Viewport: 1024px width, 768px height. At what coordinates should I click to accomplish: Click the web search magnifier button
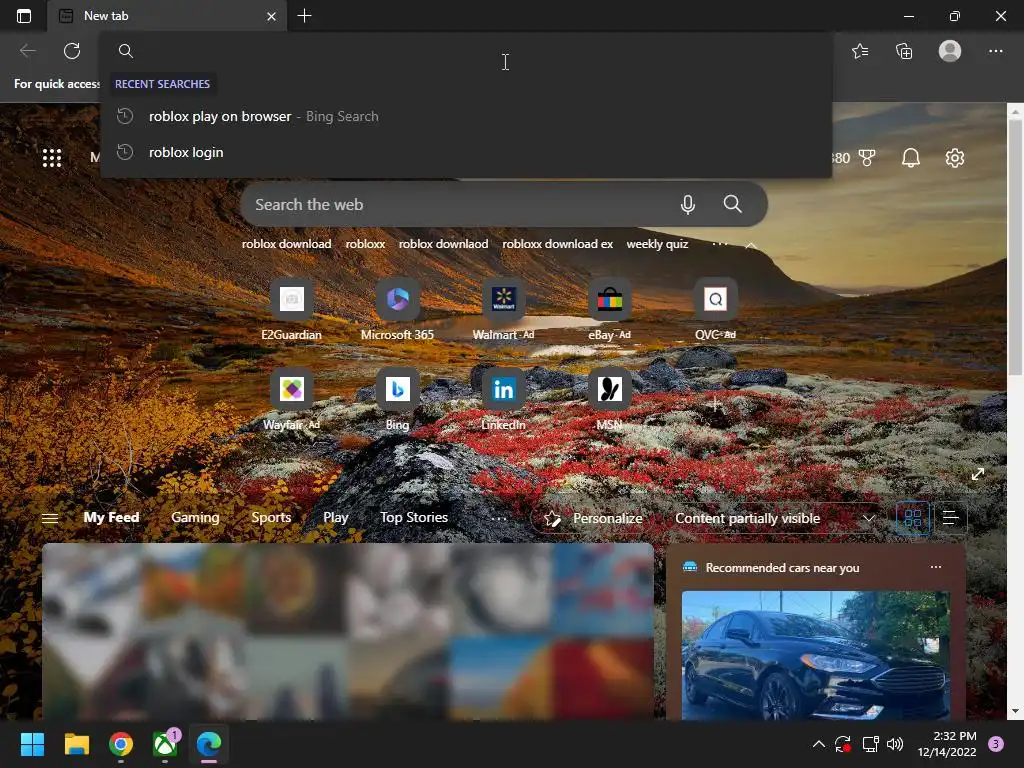(732, 204)
